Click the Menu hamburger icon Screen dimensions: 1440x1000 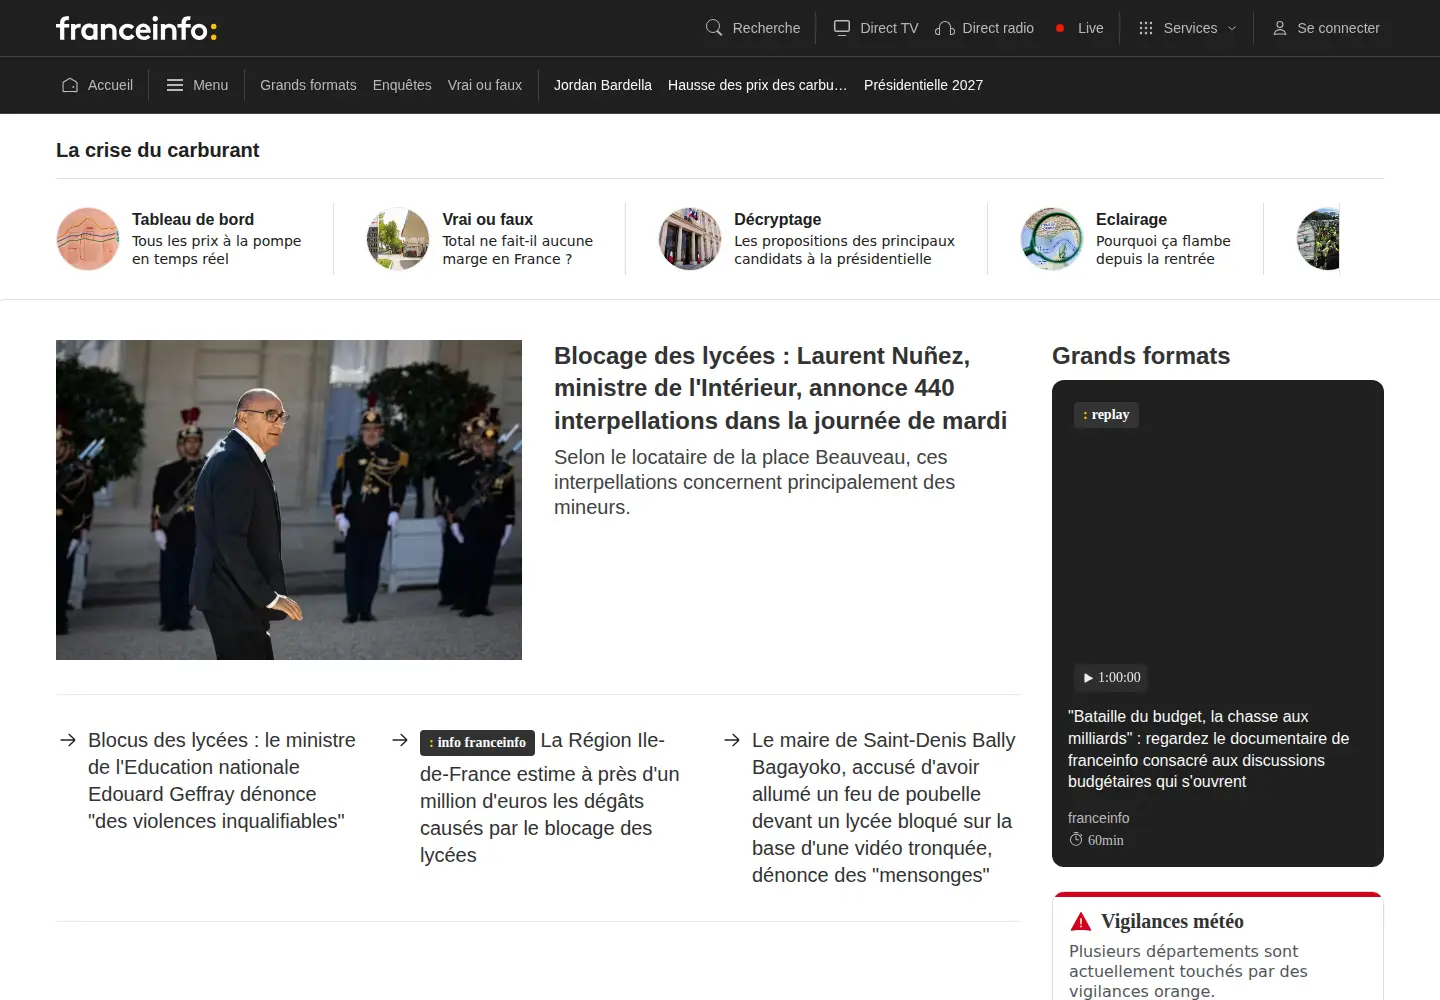(175, 85)
